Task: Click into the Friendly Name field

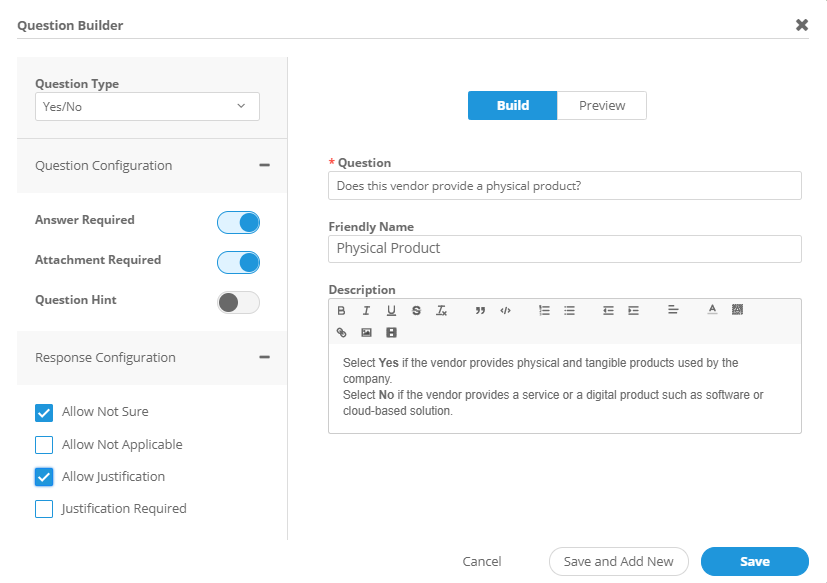Action: coord(564,249)
